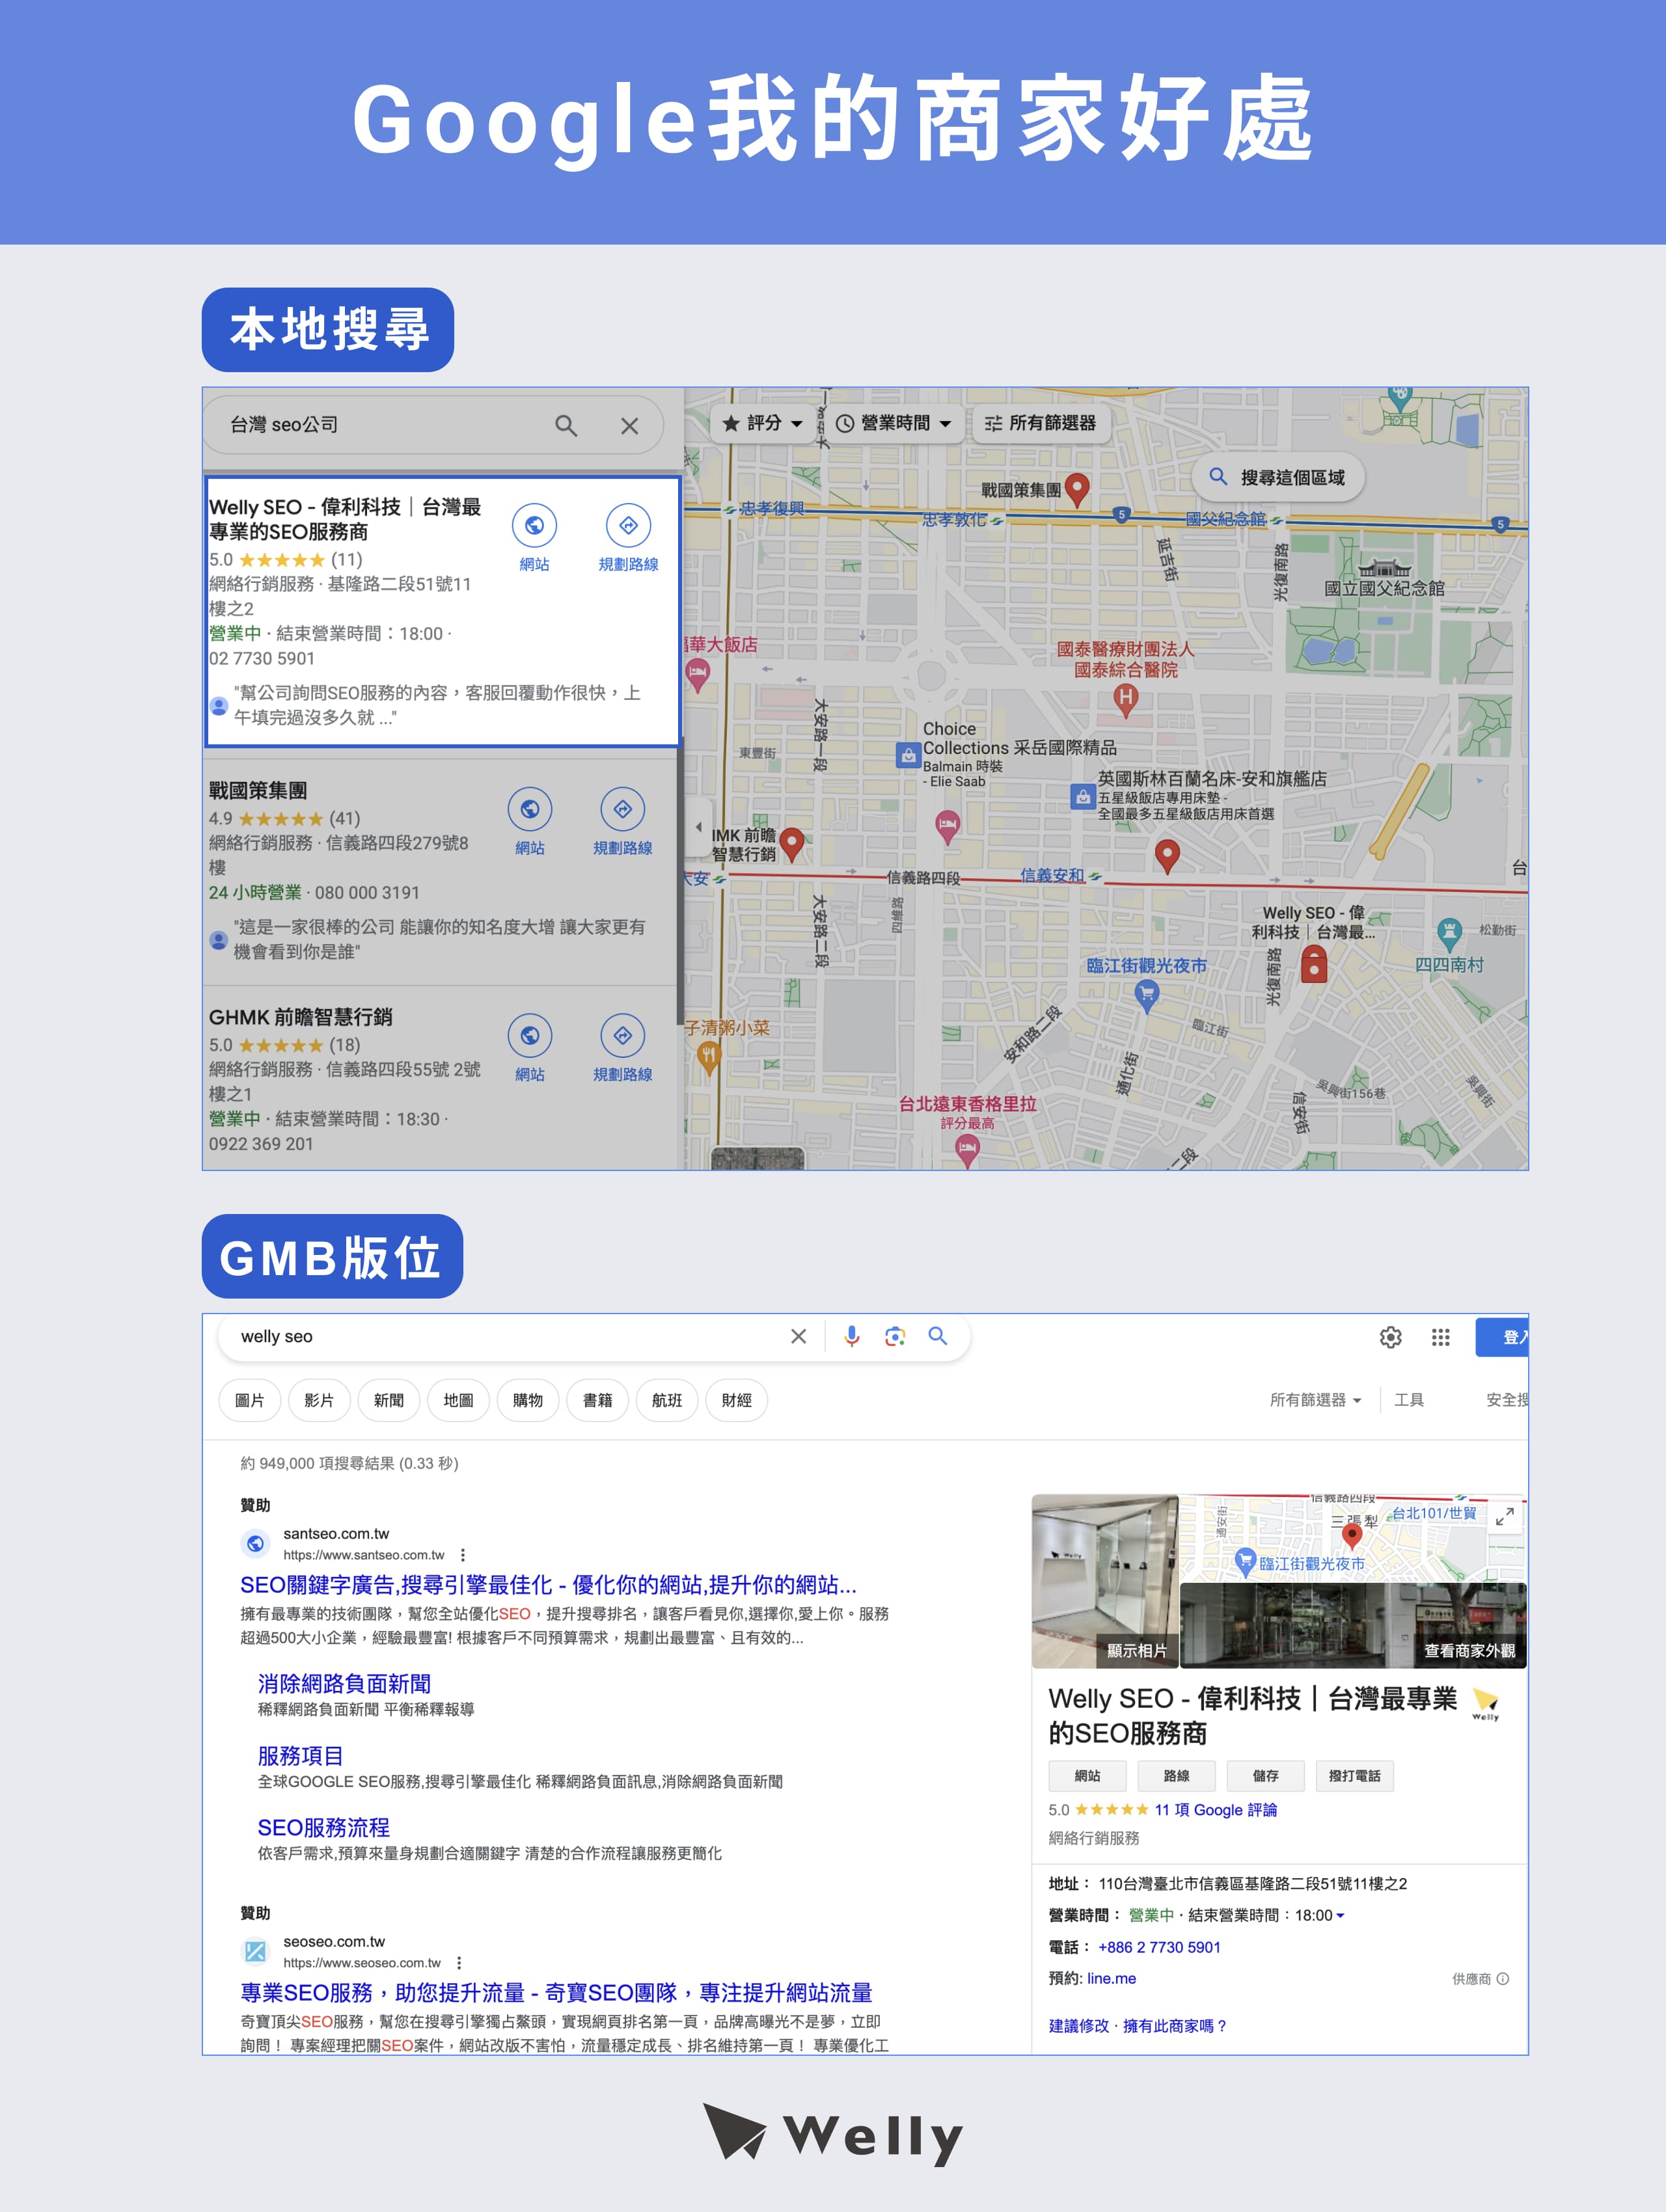Click the 建議修改 link
1666x2212 pixels.
[x=1078, y=2026]
